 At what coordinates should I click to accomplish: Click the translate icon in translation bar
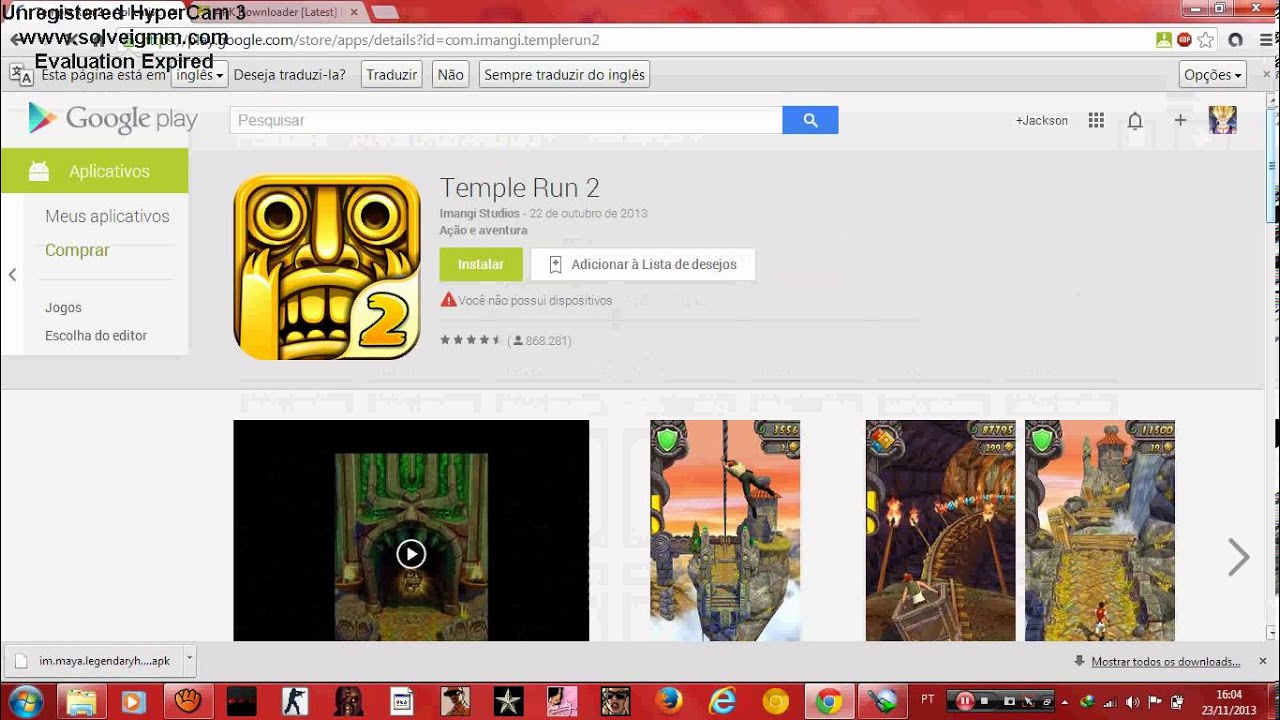21,74
